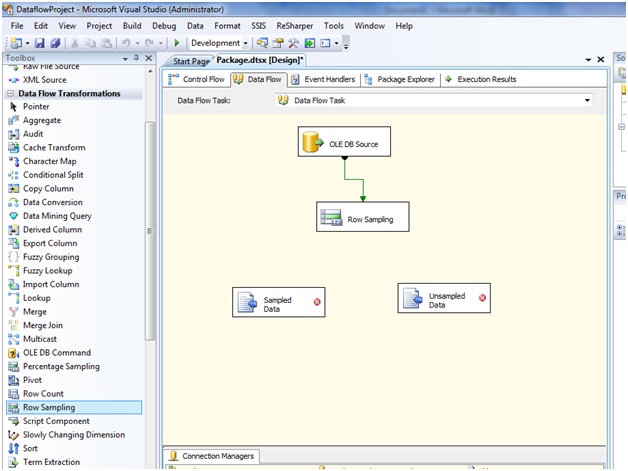Switch to the Control Flow tab

(197, 79)
